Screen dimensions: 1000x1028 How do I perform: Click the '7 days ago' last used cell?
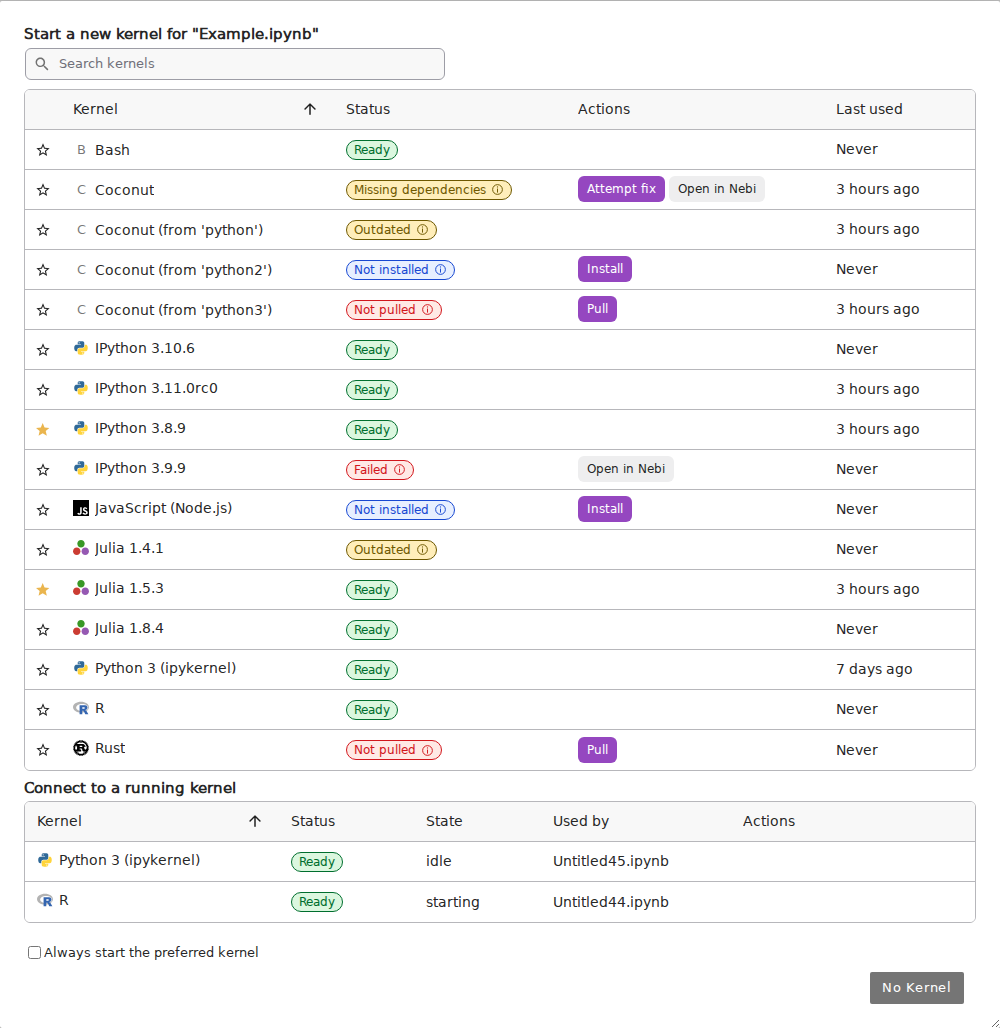click(874, 669)
